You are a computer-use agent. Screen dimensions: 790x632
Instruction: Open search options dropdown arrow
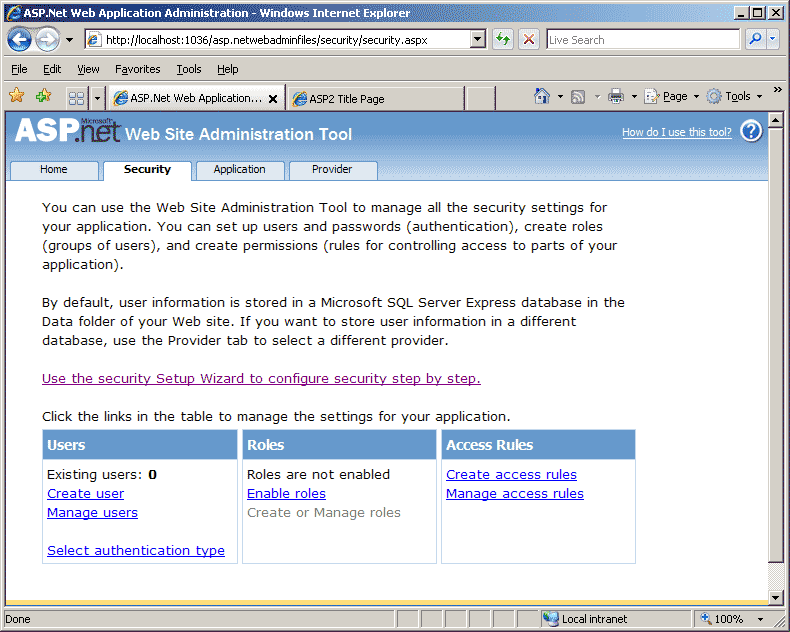(773, 39)
